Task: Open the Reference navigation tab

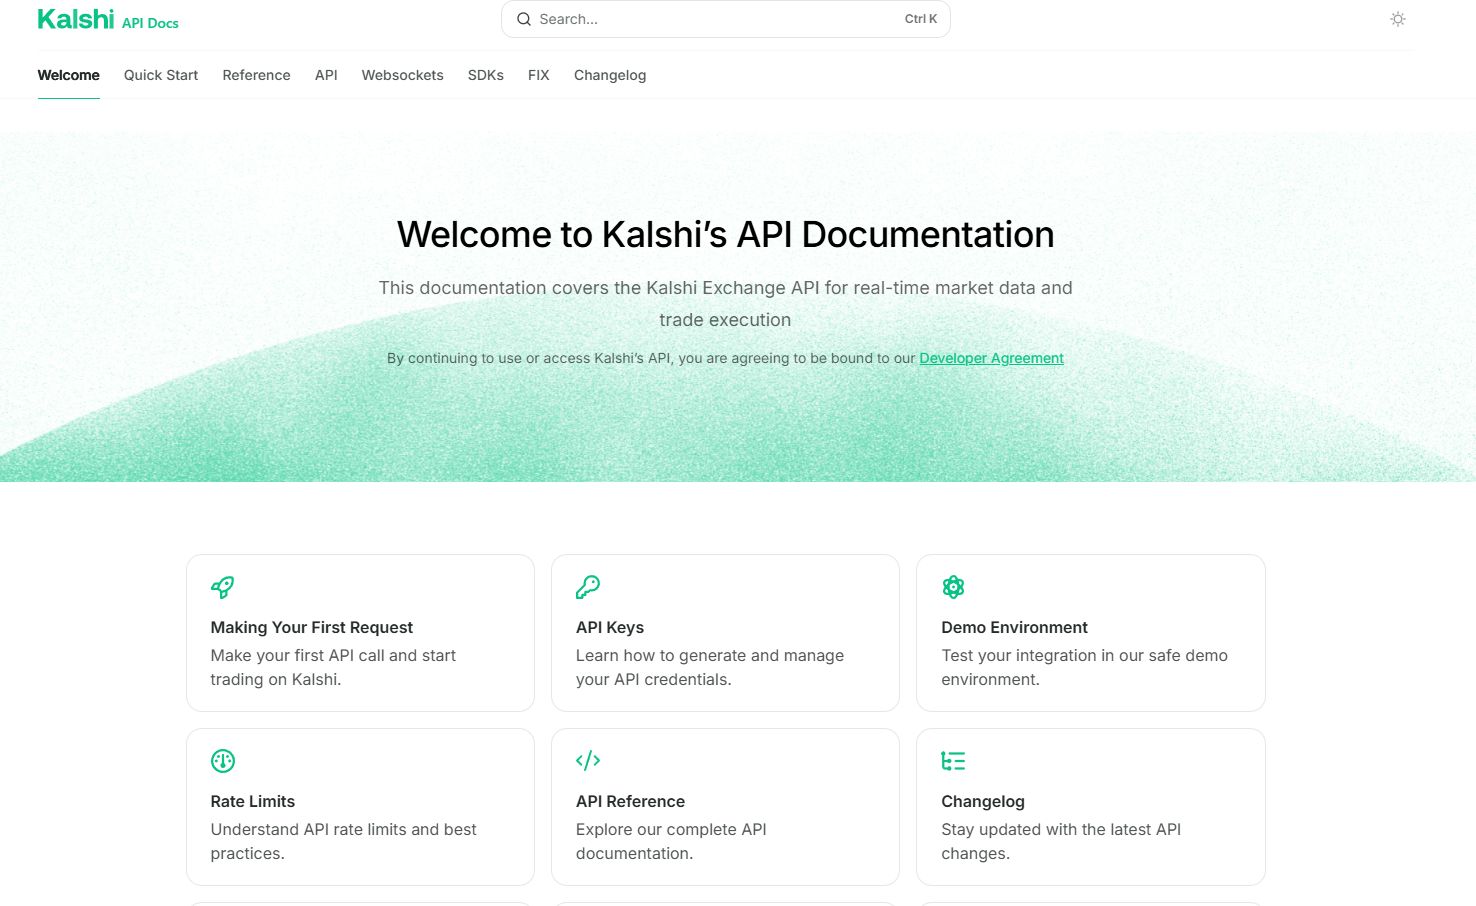Action: [x=256, y=75]
